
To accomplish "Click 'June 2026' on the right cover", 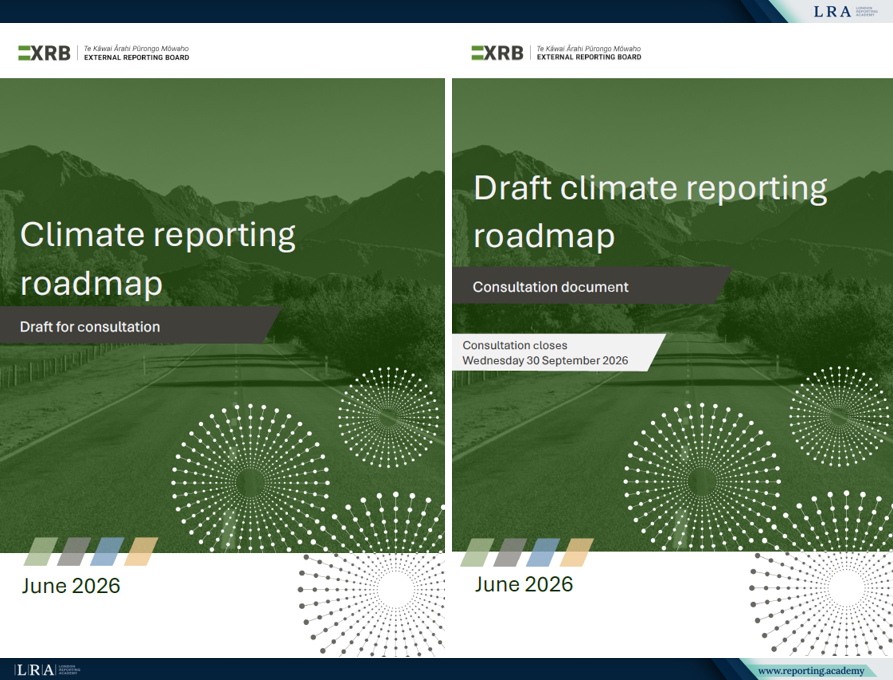I will tap(524, 584).
